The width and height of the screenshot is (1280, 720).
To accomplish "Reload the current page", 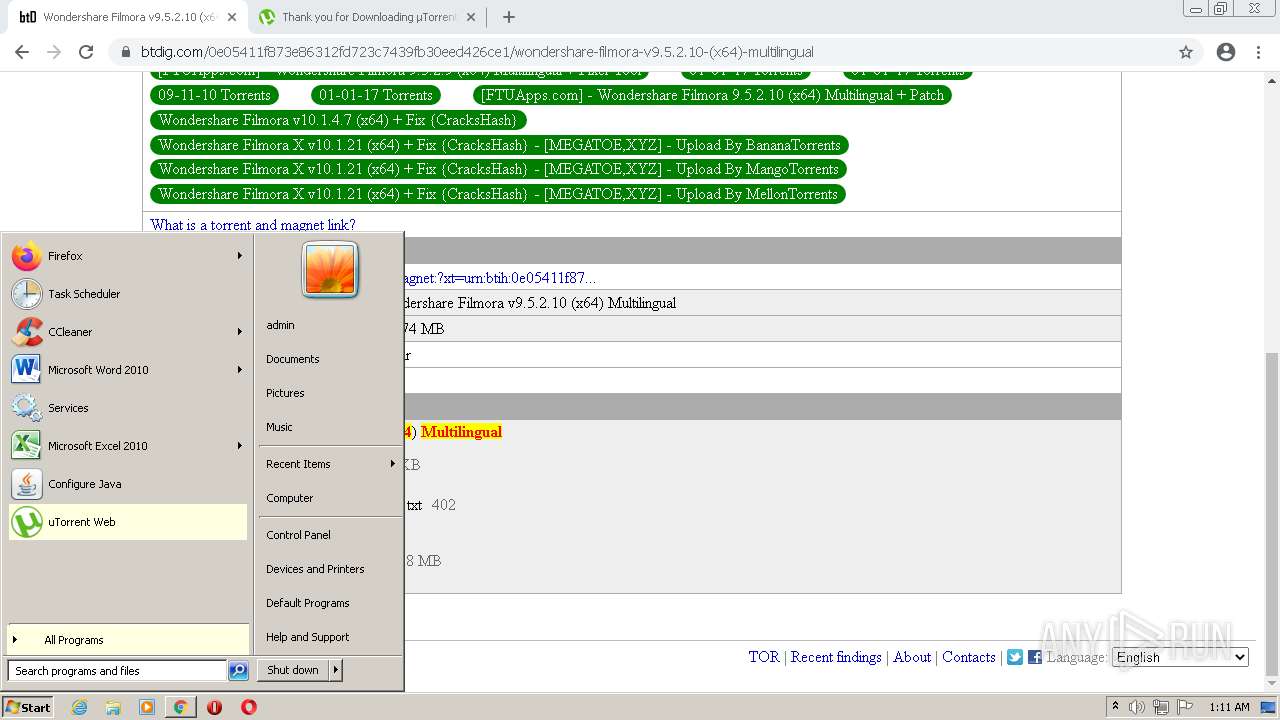I will tap(86, 52).
